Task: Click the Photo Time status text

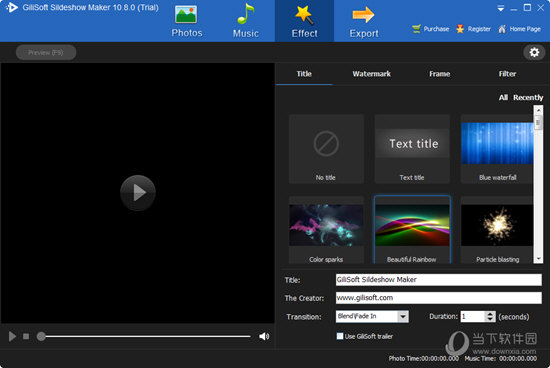Action: [423, 359]
